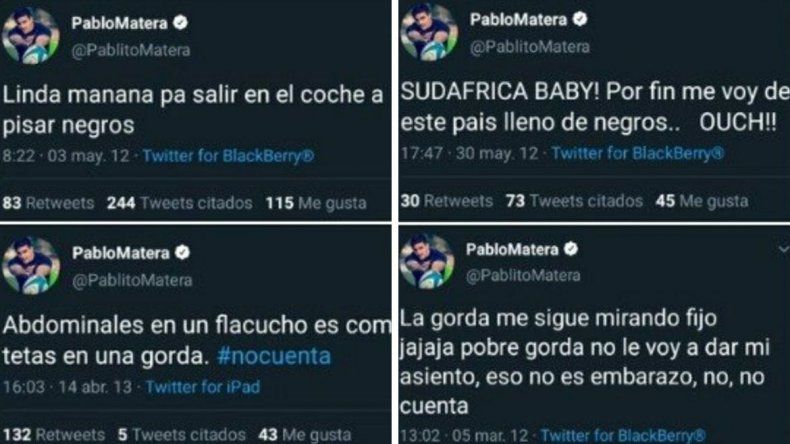
Task: Click avatar of the SUDAFRICA BABY tweet
Action: click(x=429, y=32)
